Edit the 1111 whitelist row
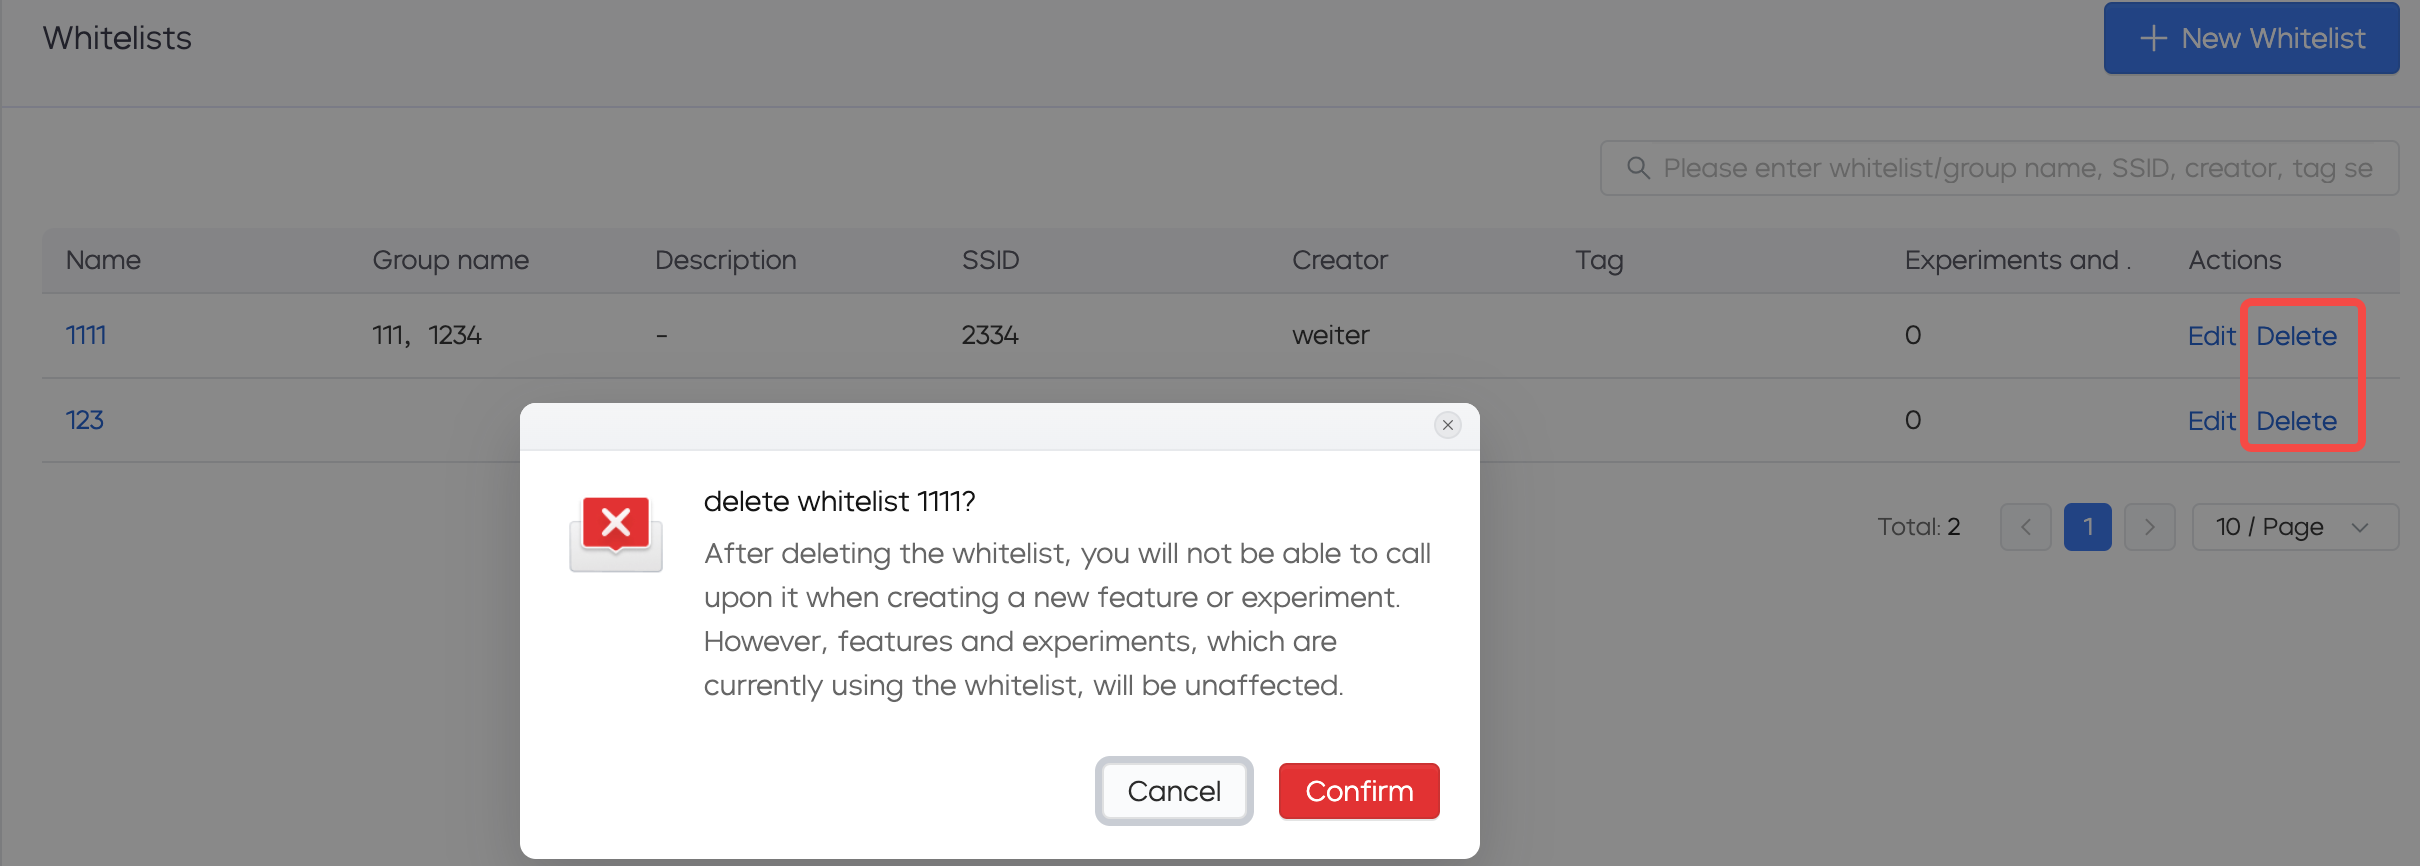This screenshot has width=2420, height=866. tap(2211, 336)
